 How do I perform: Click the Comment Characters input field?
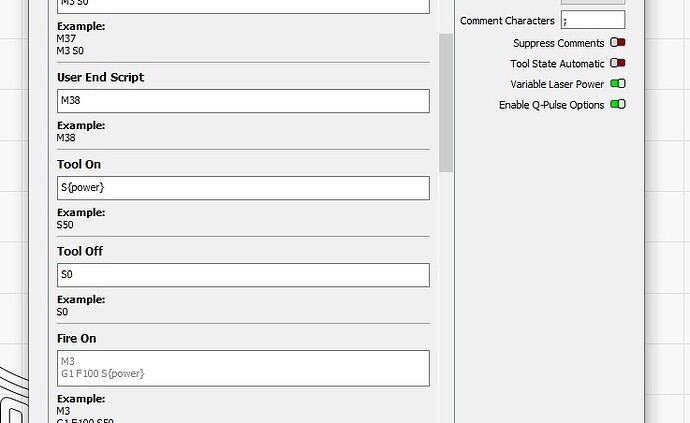click(x=592, y=21)
